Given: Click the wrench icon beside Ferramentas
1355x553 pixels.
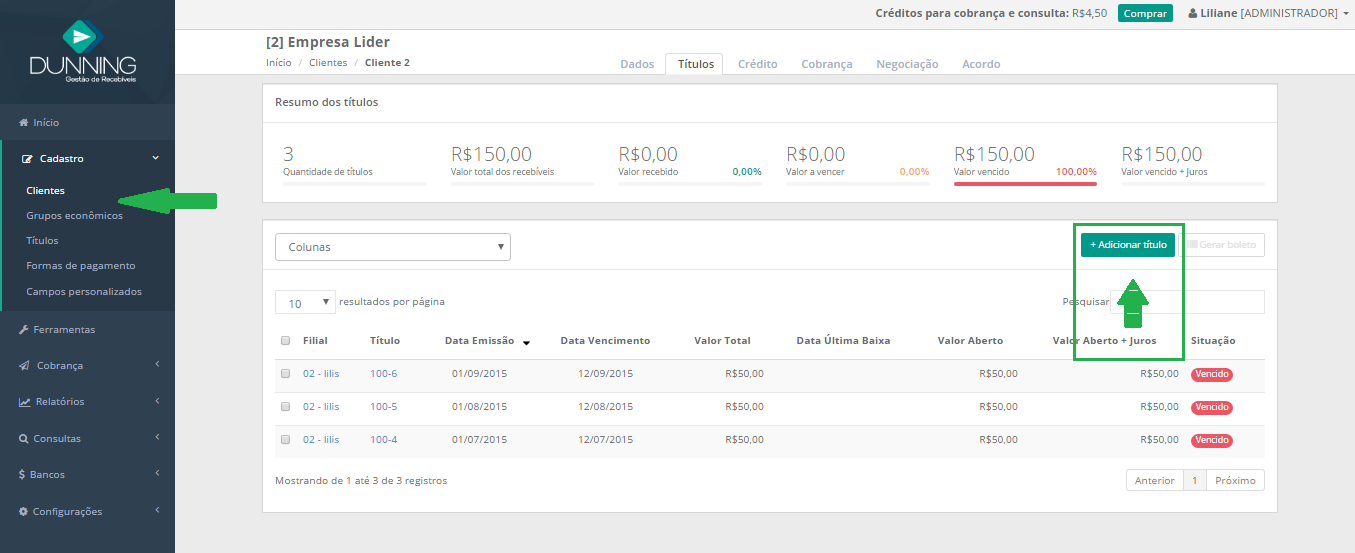Looking at the screenshot, I should [23, 330].
